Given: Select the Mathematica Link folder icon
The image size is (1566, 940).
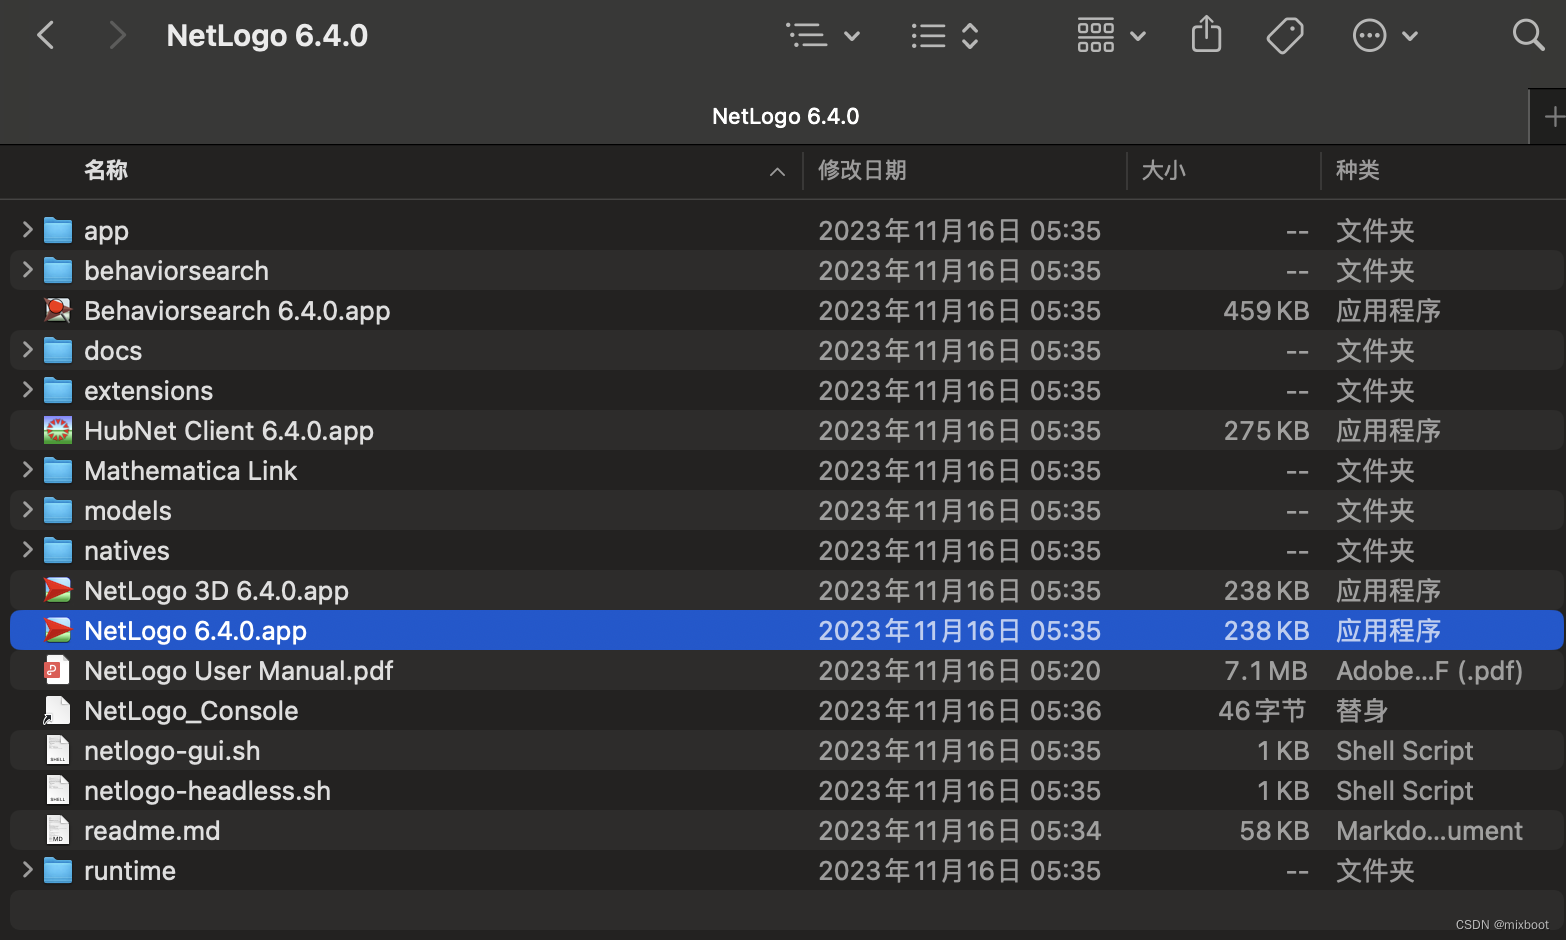Looking at the screenshot, I should tap(58, 471).
